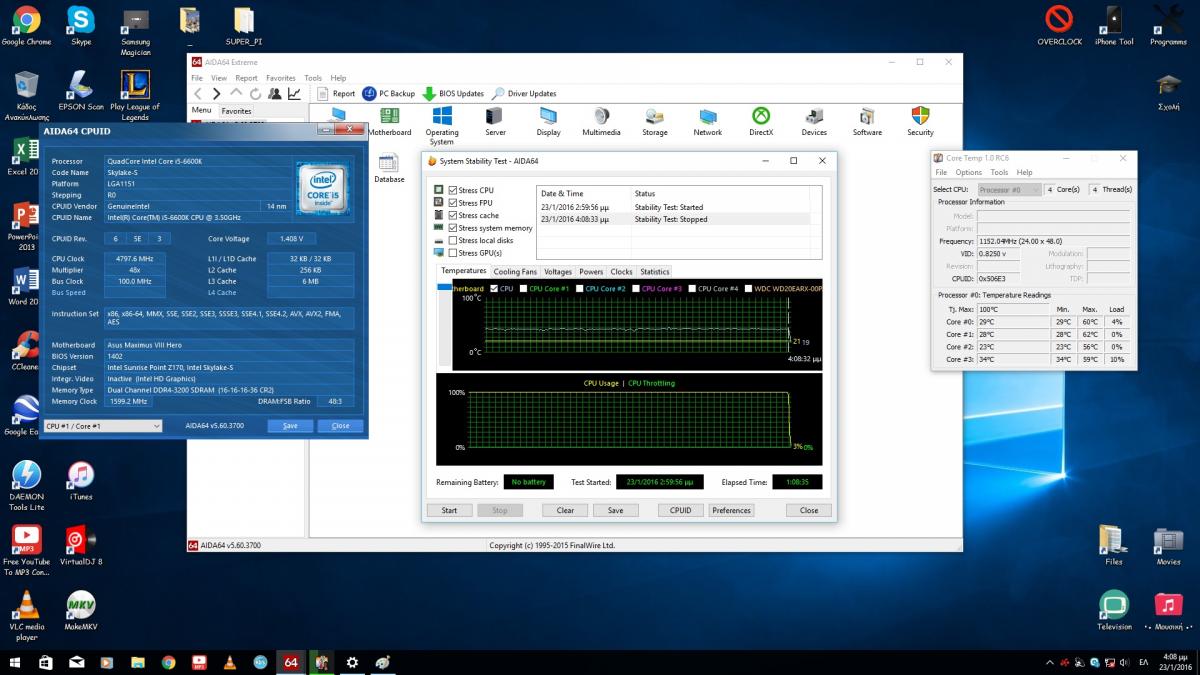Open the CCleaner desktop icon
This screenshot has height=675, width=1200.
(x=26, y=353)
